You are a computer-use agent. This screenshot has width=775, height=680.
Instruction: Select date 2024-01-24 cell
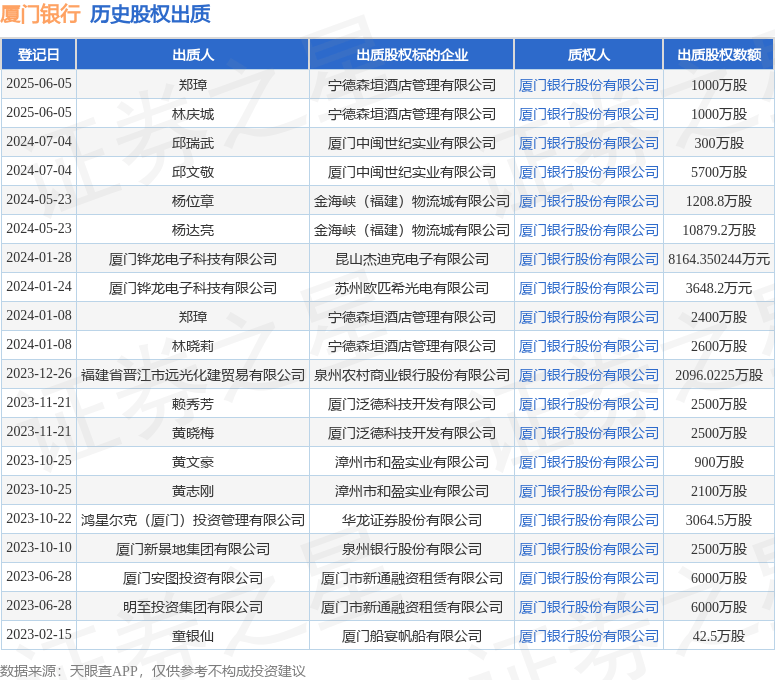[39, 288]
